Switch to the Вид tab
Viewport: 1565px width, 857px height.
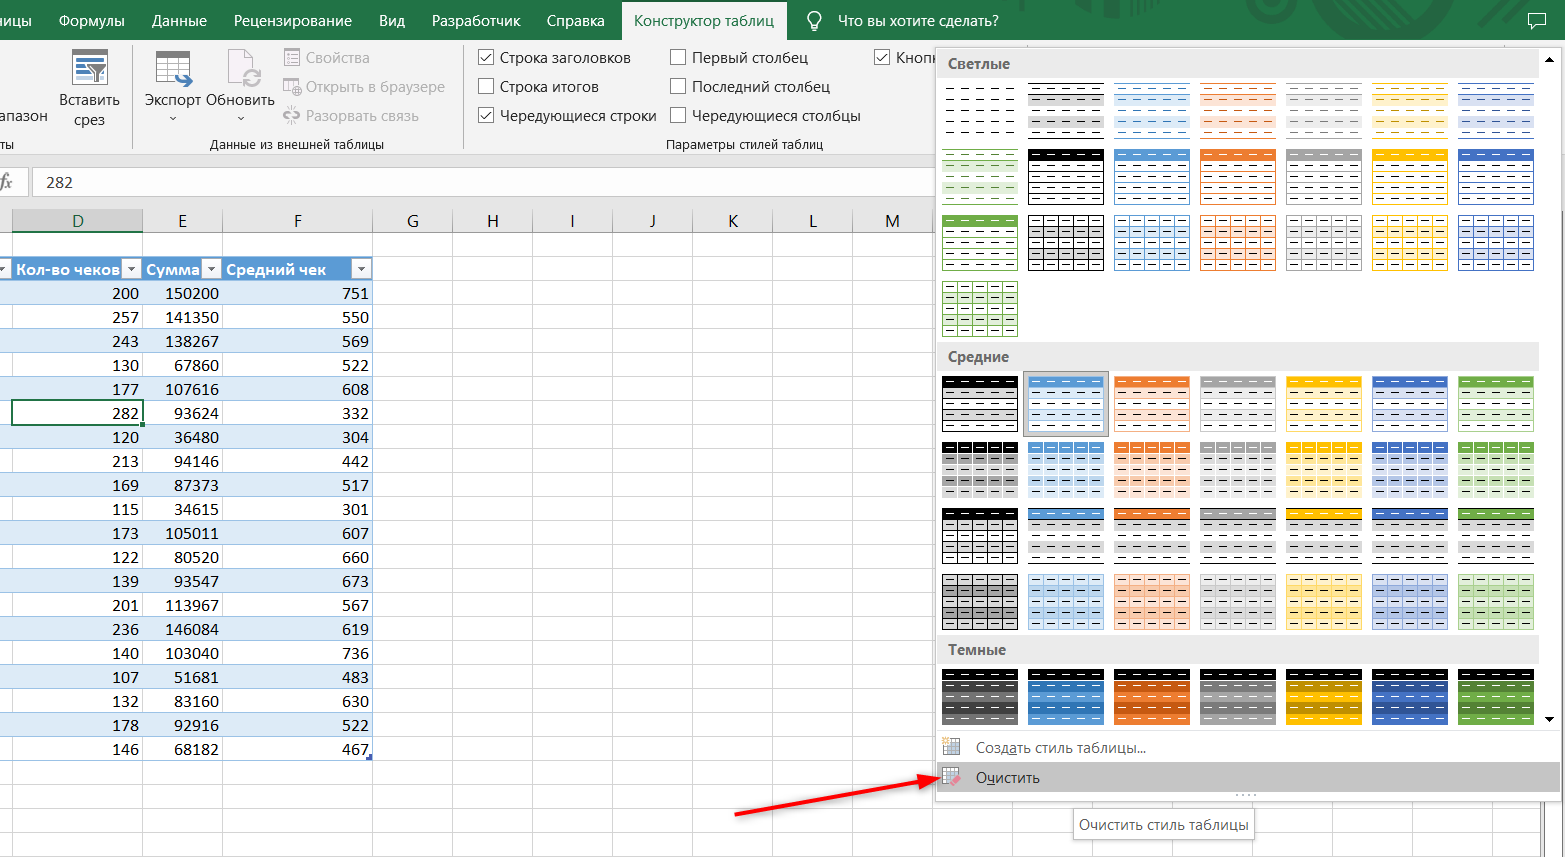click(392, 20)
